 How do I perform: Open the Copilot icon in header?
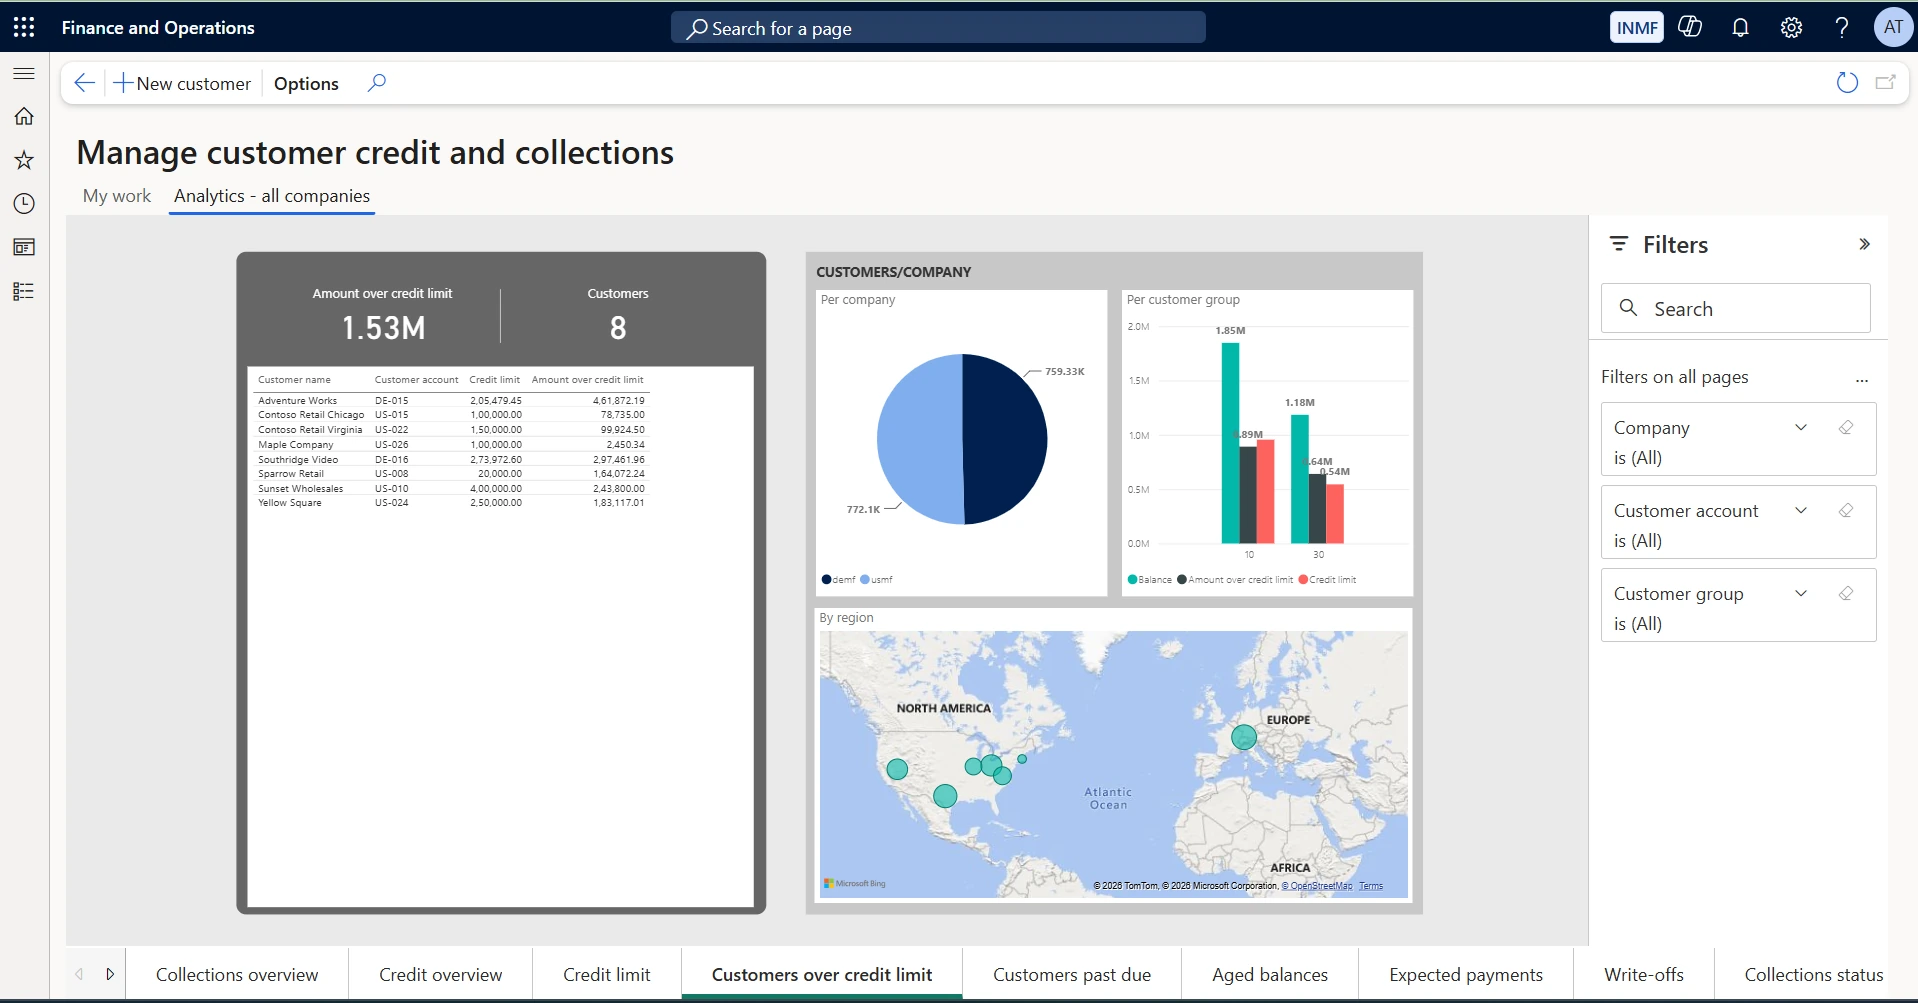click(1690, 27)
